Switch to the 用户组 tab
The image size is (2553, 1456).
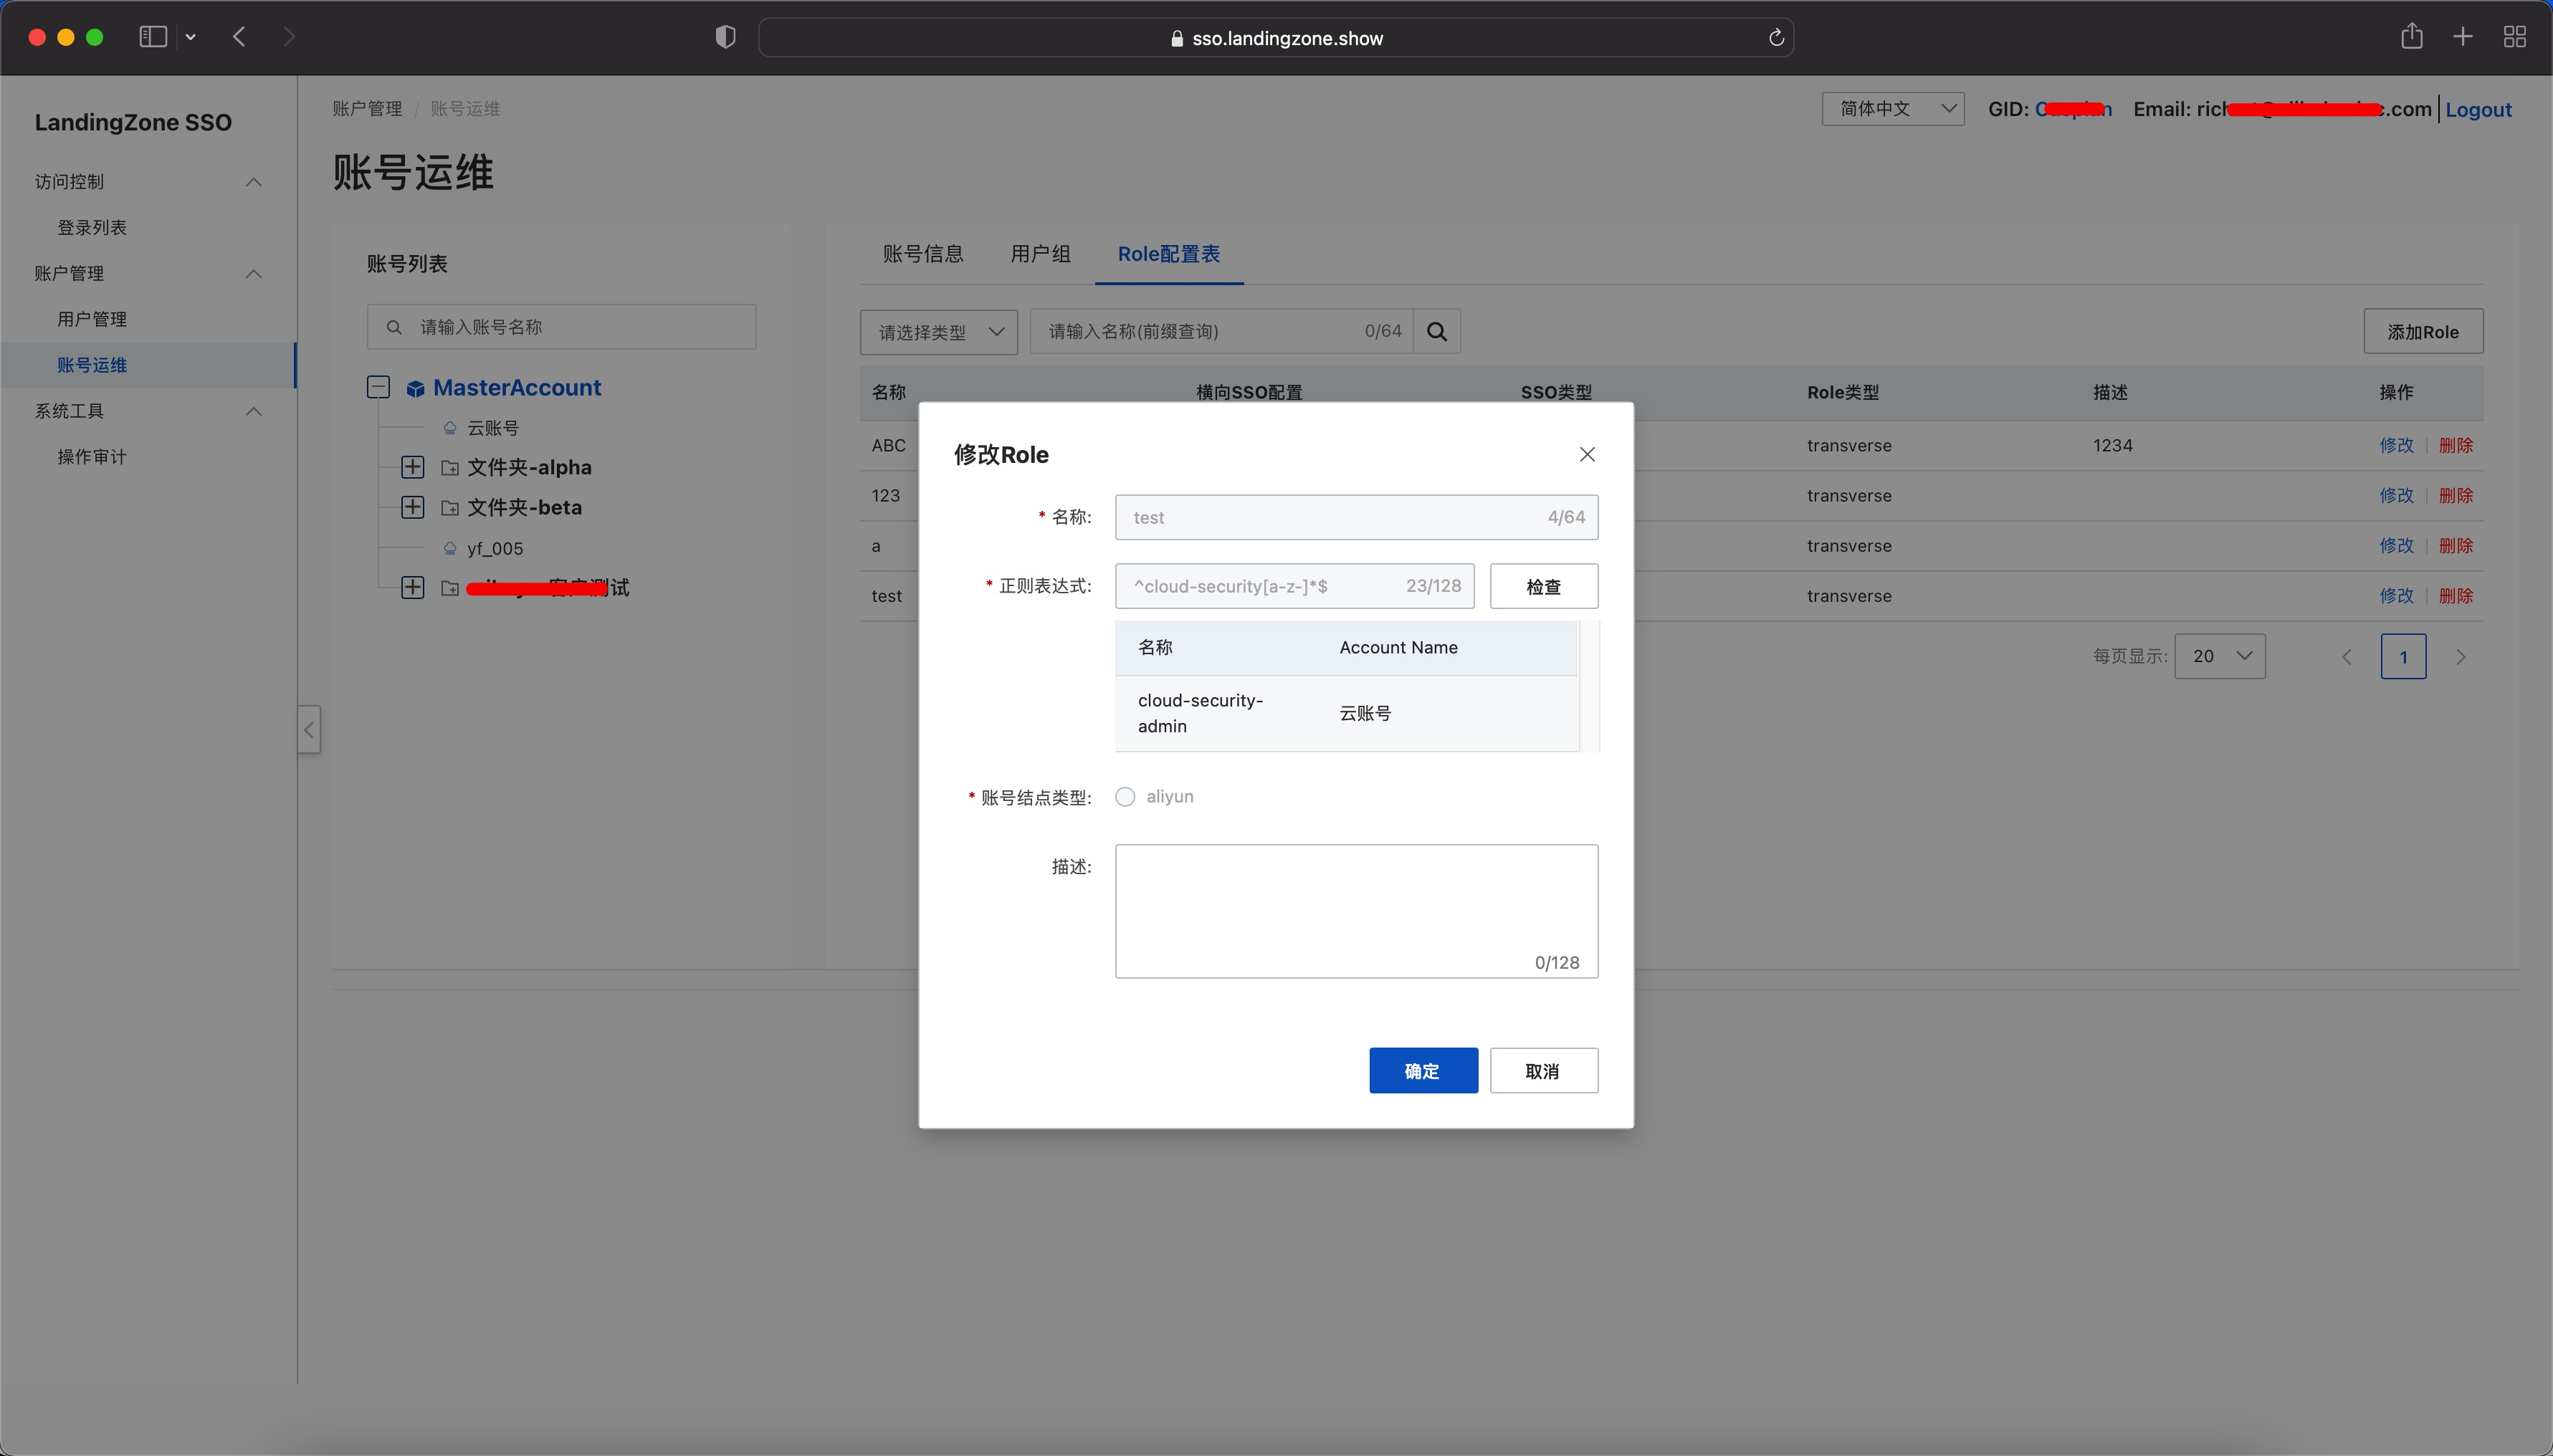1040,254
